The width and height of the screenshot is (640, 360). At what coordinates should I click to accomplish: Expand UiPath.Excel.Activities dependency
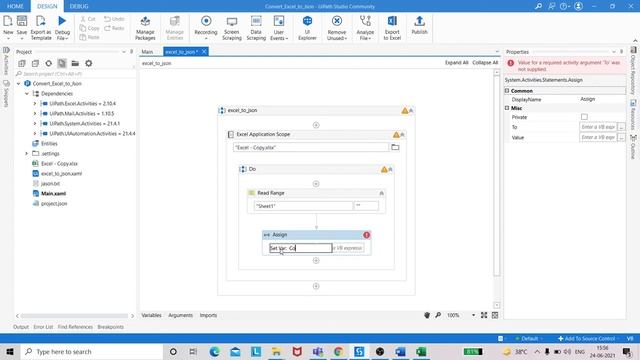point(35,103)
